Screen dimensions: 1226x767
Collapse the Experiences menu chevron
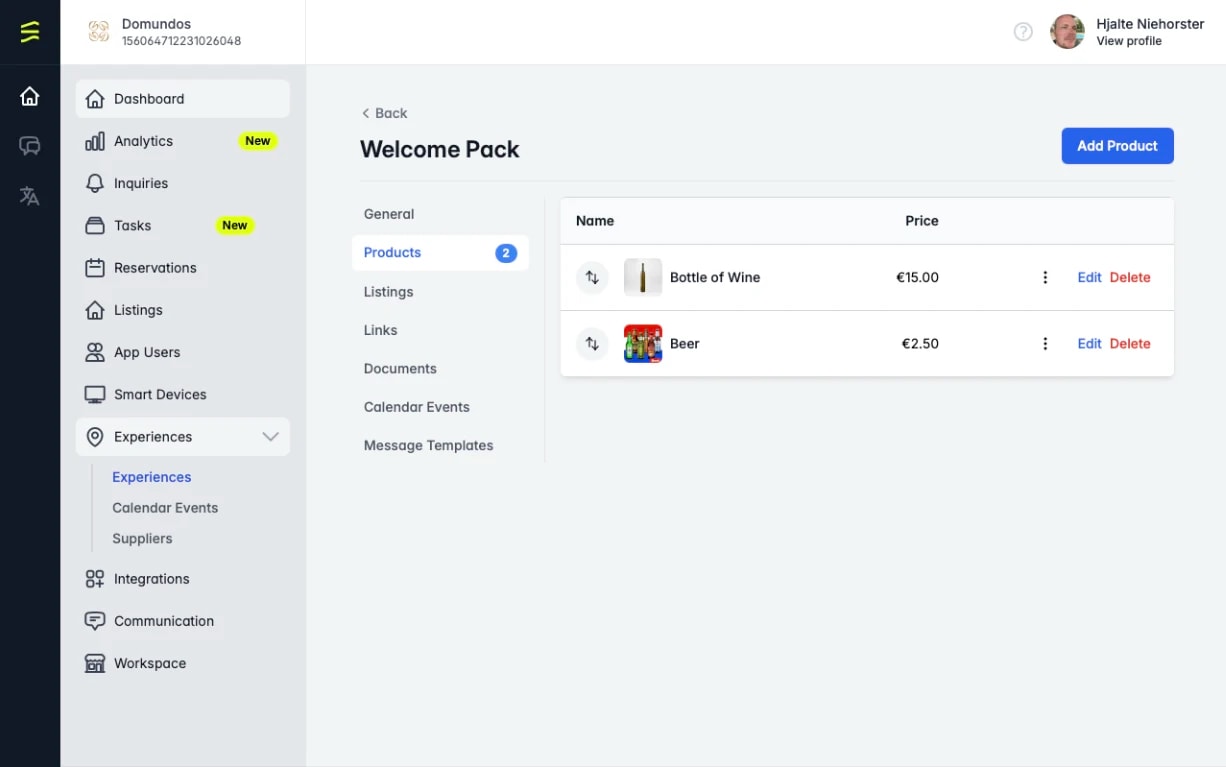click(270, 437)
